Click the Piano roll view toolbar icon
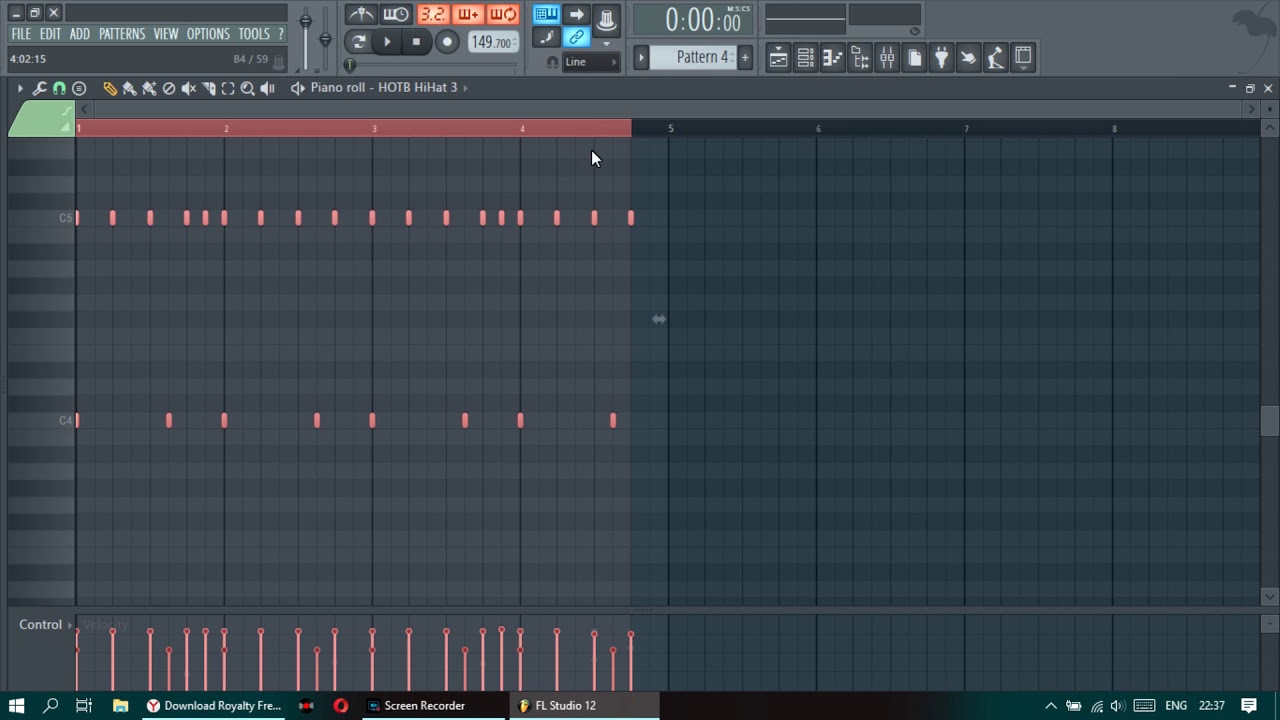 click(832, 57)
